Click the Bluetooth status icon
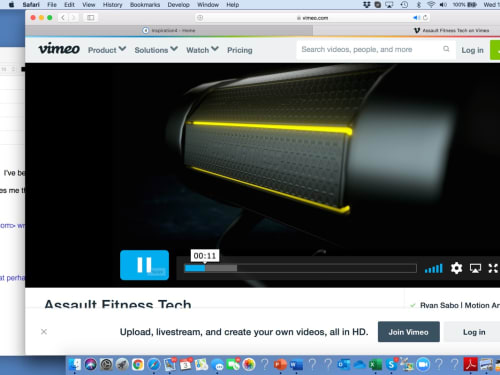 [419, 5]
